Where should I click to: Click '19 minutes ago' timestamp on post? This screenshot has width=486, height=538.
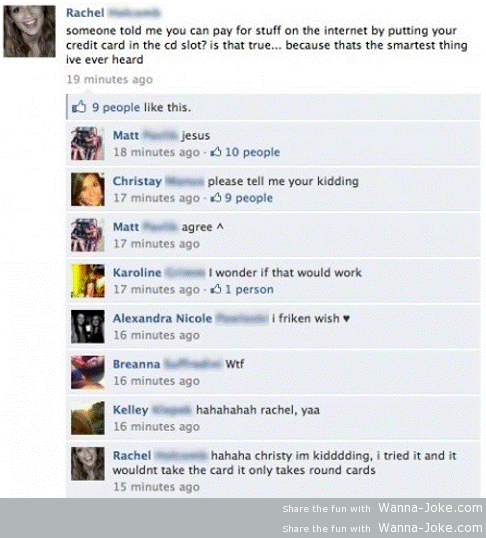coord(110,79)
